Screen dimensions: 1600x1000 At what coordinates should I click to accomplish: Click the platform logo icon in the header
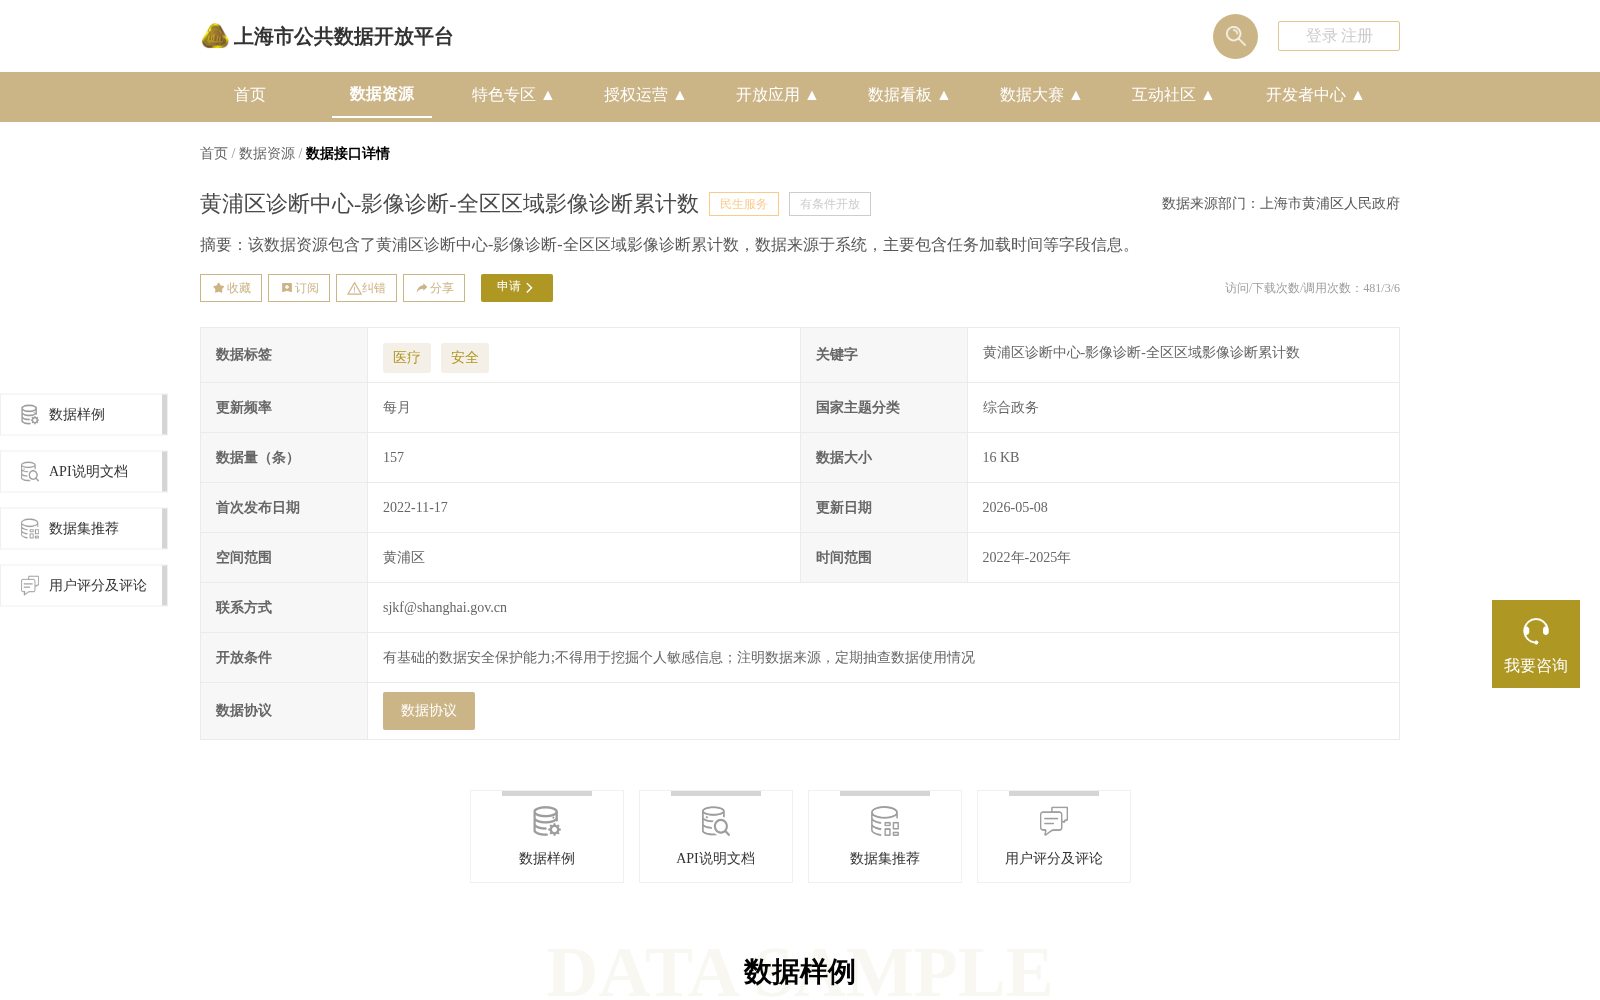[215, 36]
